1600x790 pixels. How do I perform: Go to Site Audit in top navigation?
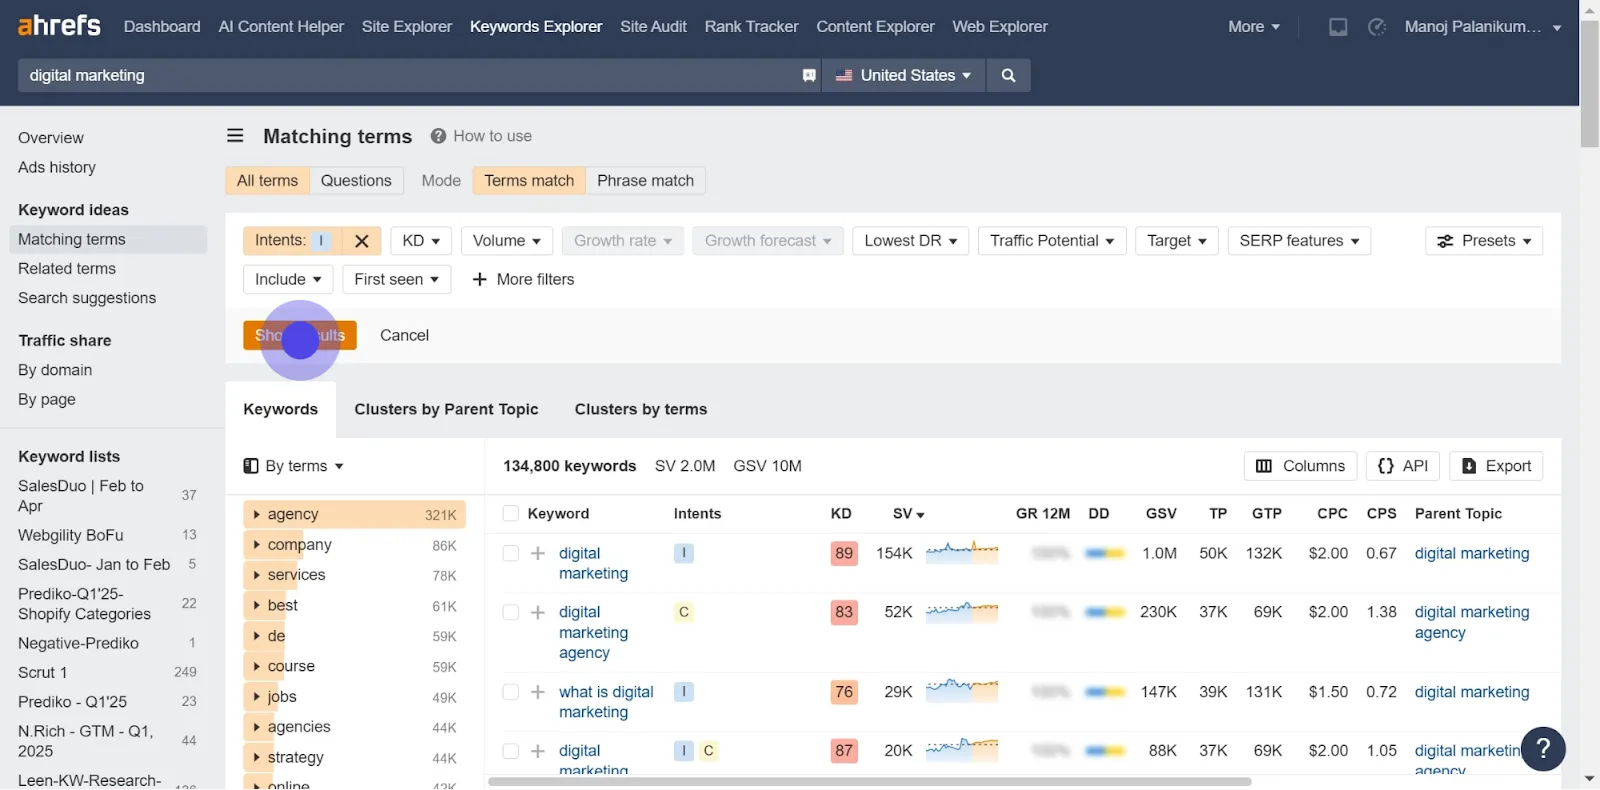pos(653,27)
